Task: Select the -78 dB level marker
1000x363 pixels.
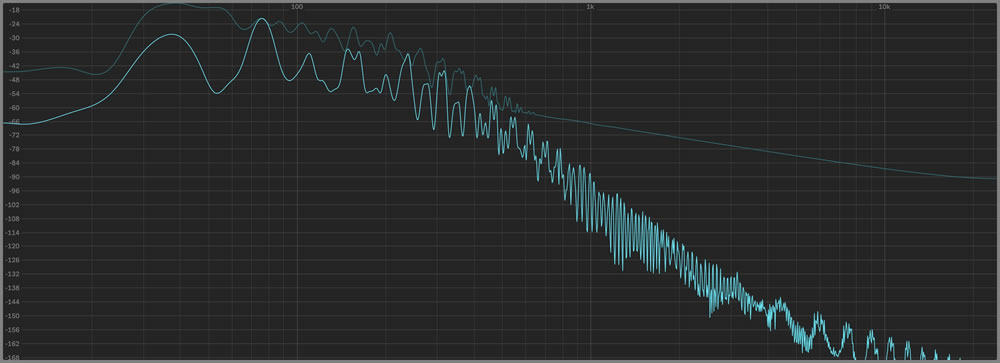Action: point(14,149)
